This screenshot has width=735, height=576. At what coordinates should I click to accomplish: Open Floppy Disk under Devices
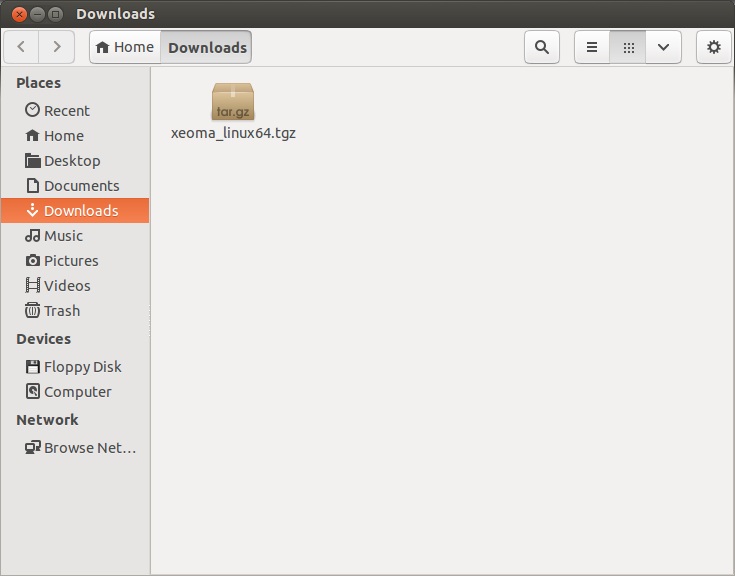click(82, 367)
